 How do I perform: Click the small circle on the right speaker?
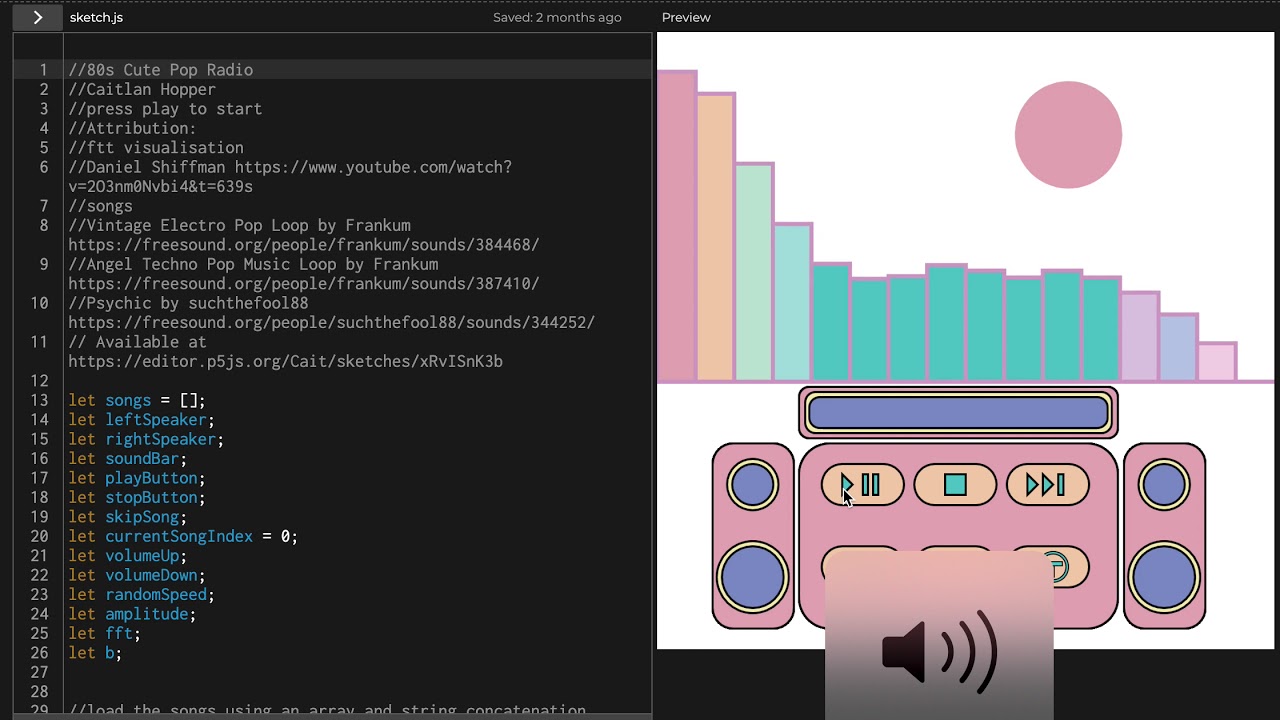[x=1164, y=485]
